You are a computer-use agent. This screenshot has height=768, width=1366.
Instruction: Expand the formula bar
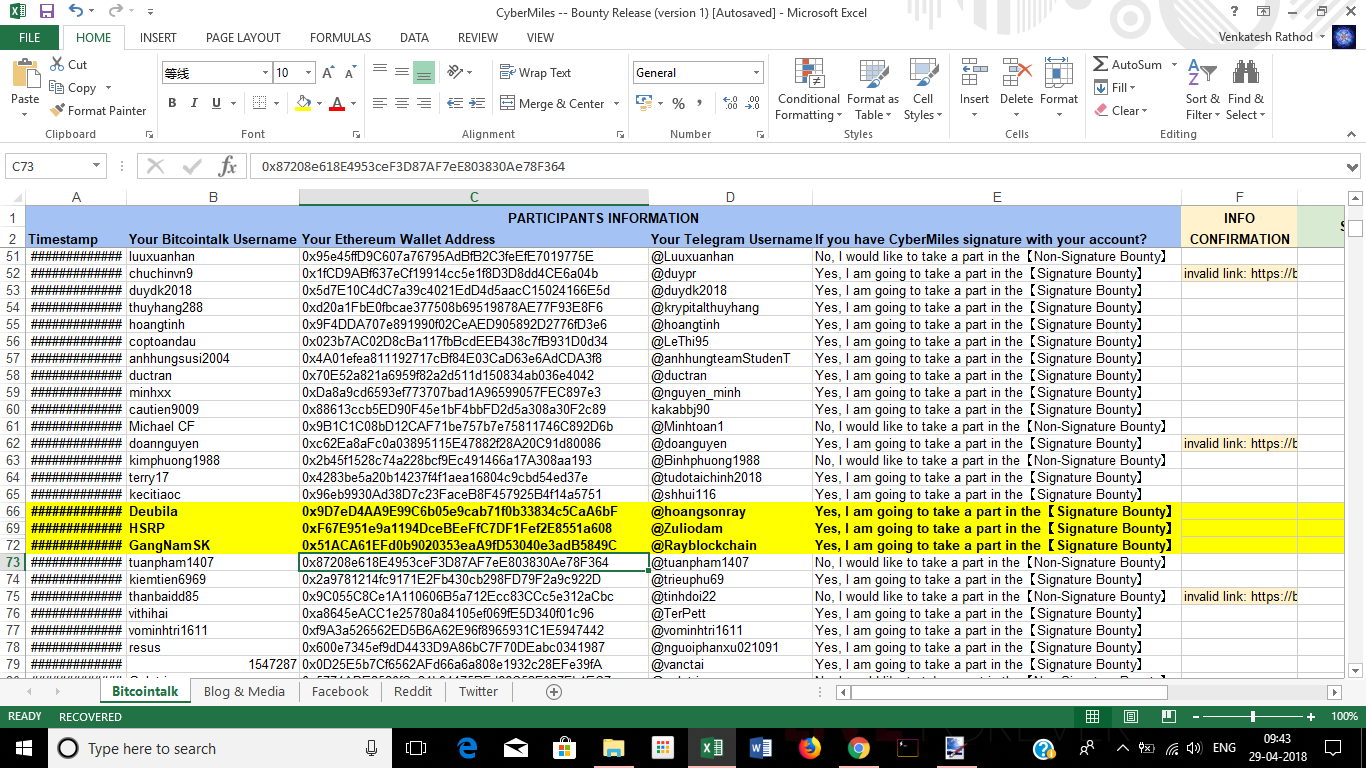(x=1353, y=166)
